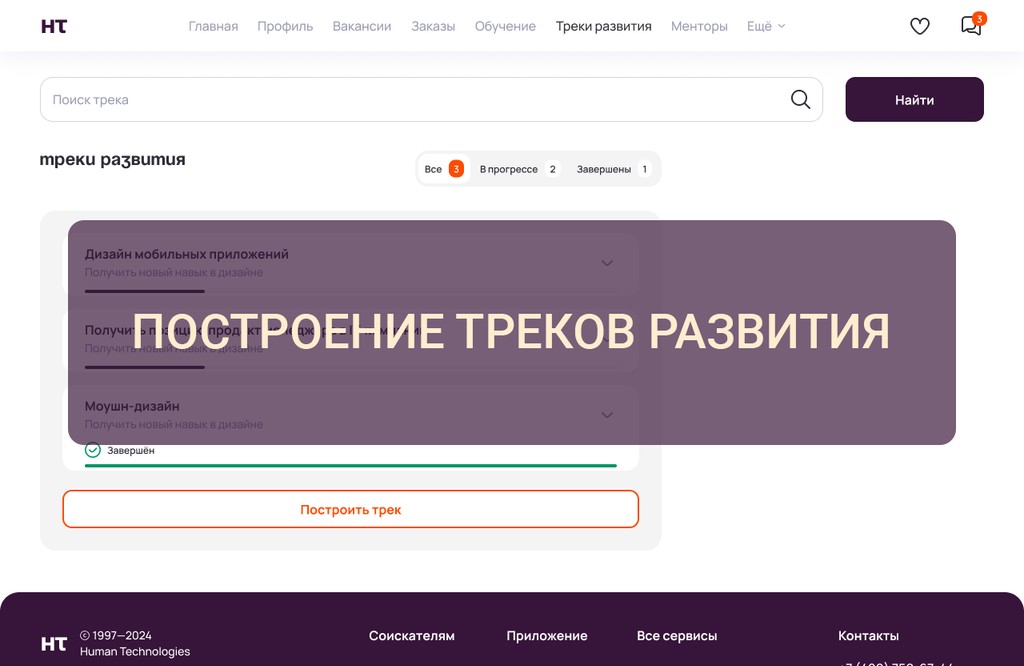This screenshot has height=666, width=1024.
Task: Filter by В прогрессе tab
Action: point(519,169)
